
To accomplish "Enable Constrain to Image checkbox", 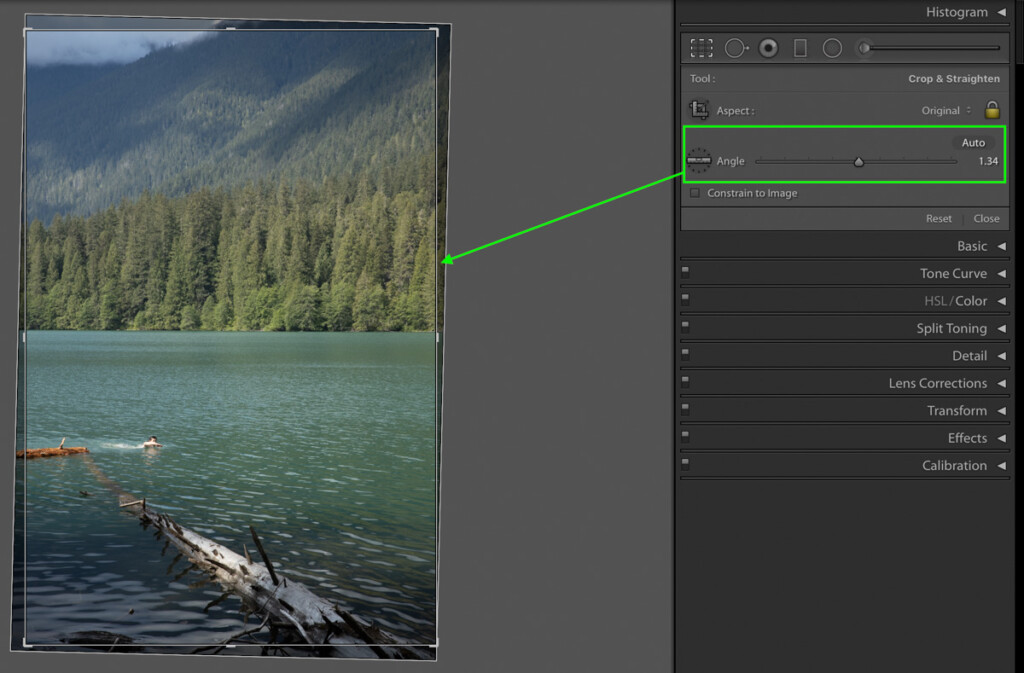I will coord(695,193).
